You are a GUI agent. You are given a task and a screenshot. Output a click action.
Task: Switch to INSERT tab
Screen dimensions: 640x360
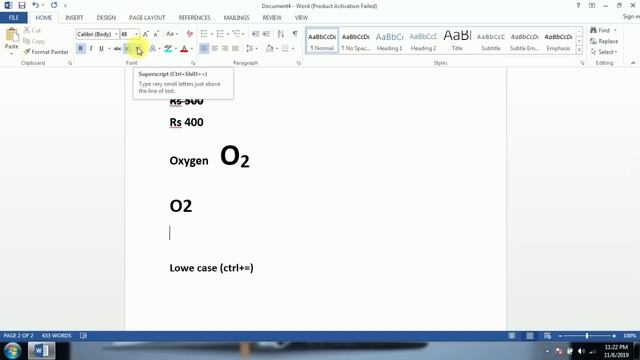click(74, 18)
